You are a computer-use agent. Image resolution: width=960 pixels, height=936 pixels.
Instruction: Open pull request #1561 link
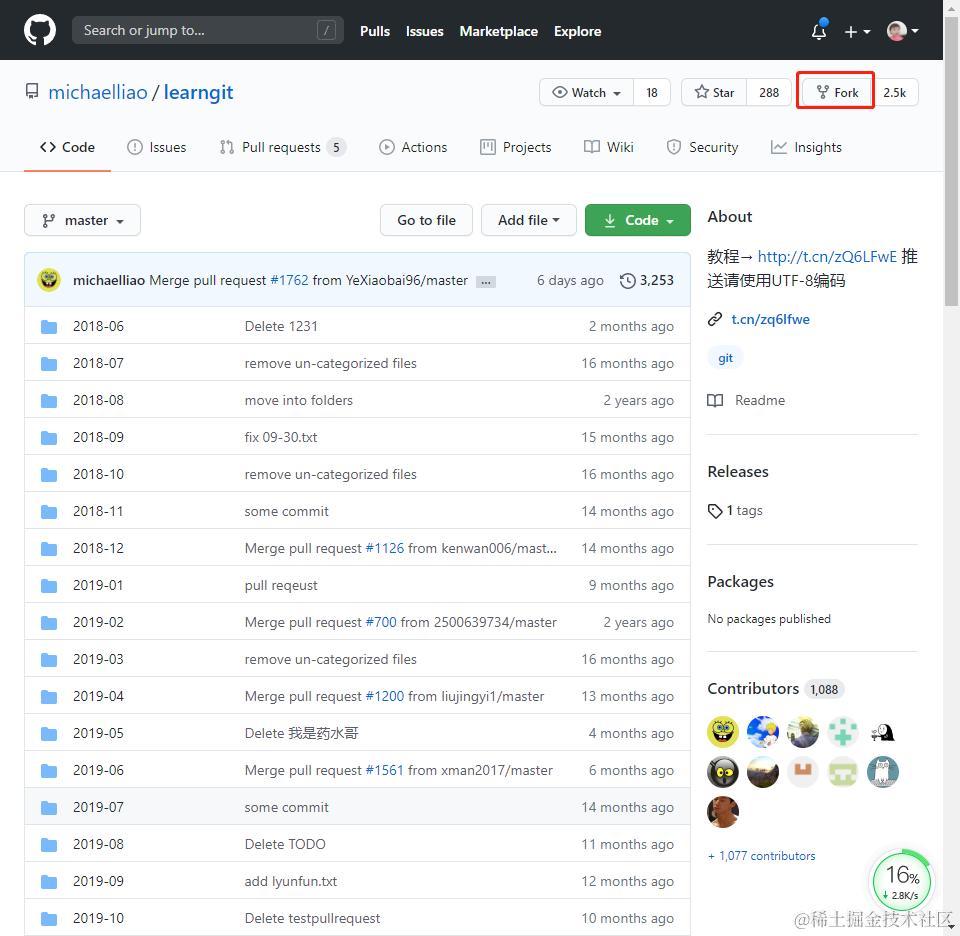point(384,771)
